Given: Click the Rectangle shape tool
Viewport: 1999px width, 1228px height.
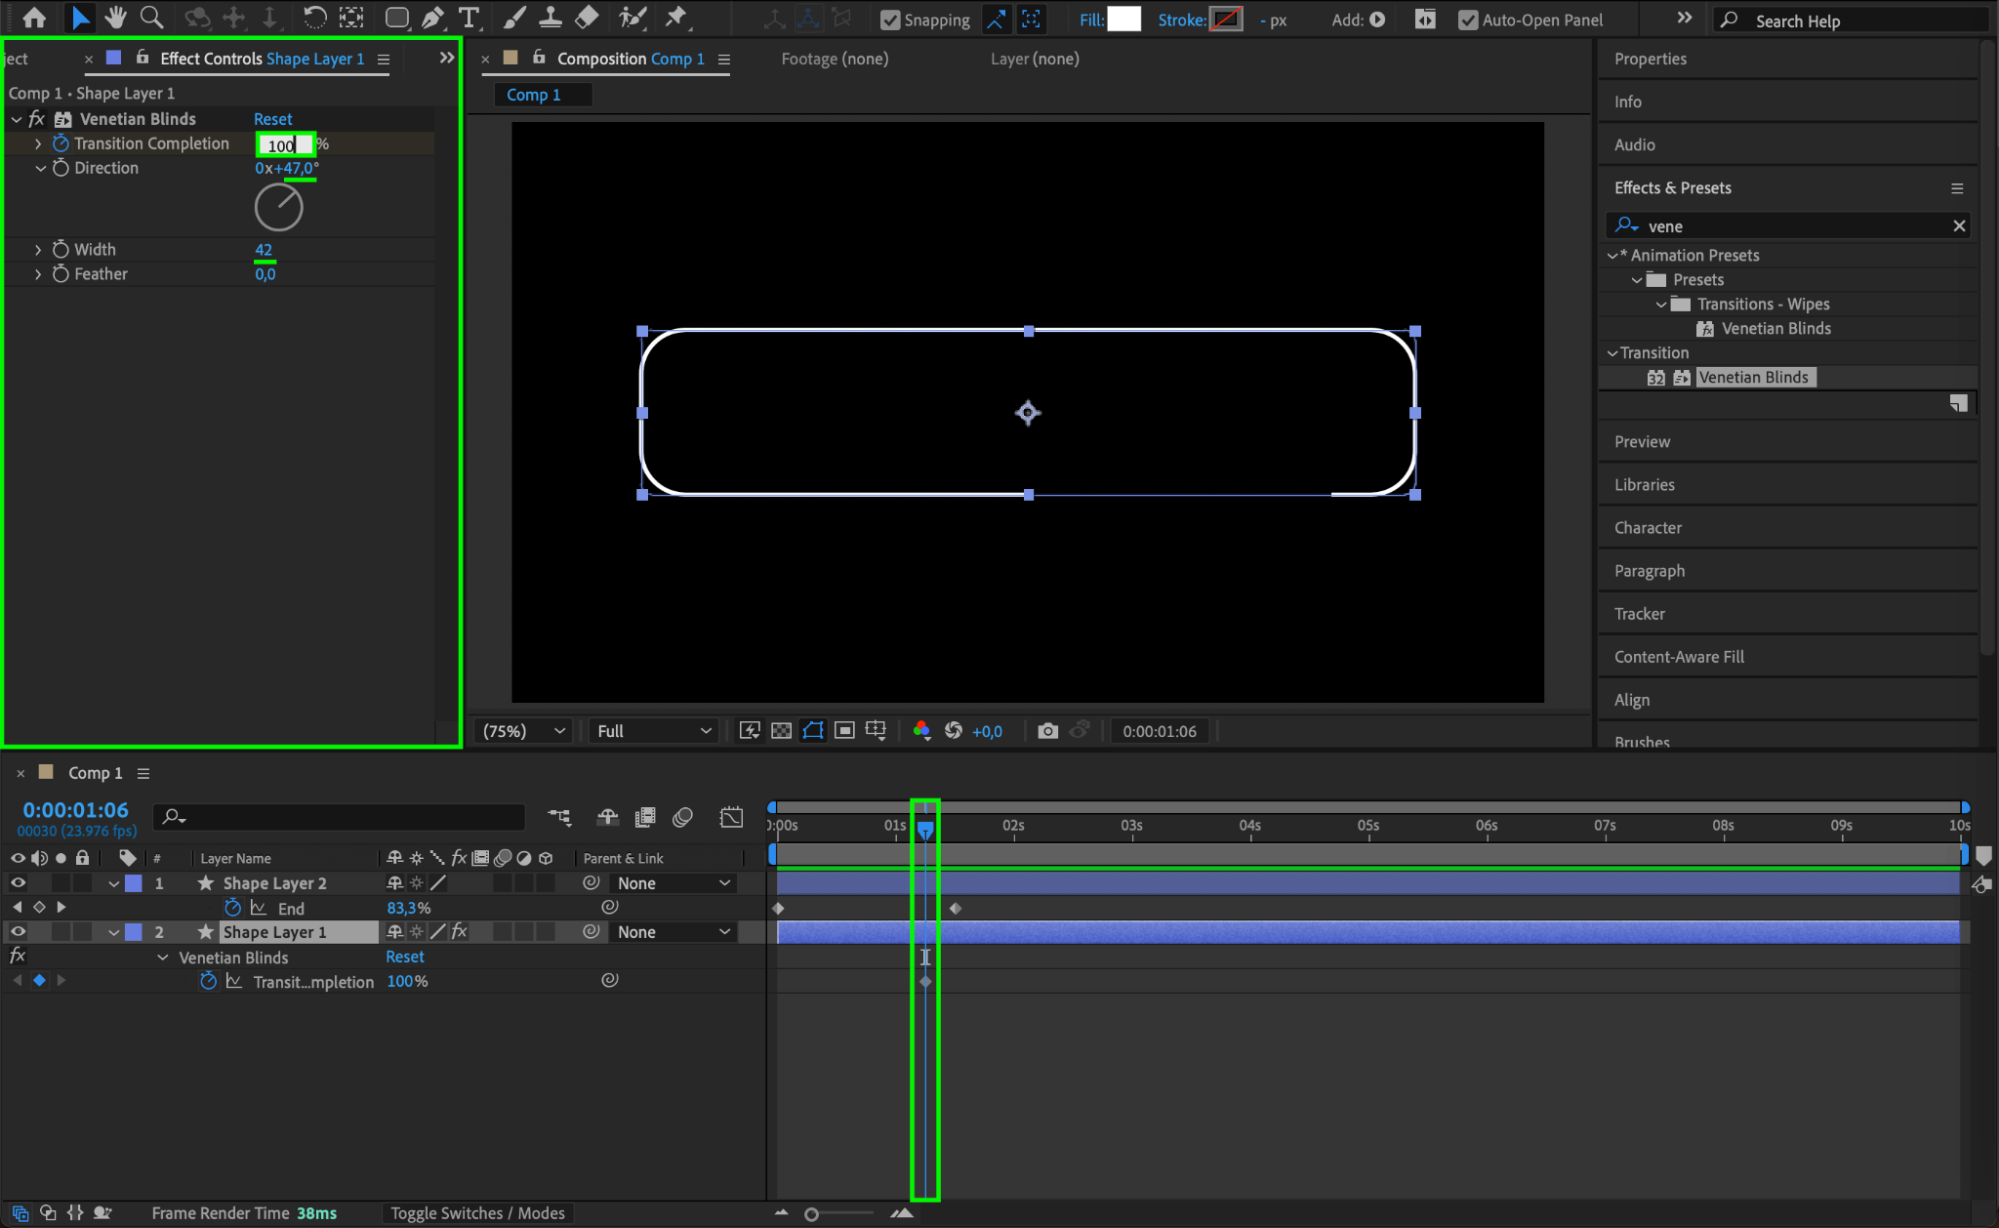Looking at the screenshot, I should 397,17.
